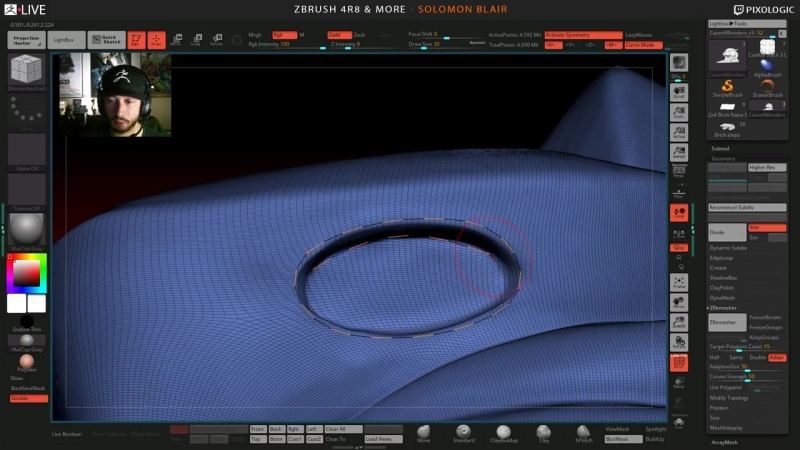The height and width of the screenshot is (450, 800).
Task: Select the AlphaBrush tool
Action: 767,68
